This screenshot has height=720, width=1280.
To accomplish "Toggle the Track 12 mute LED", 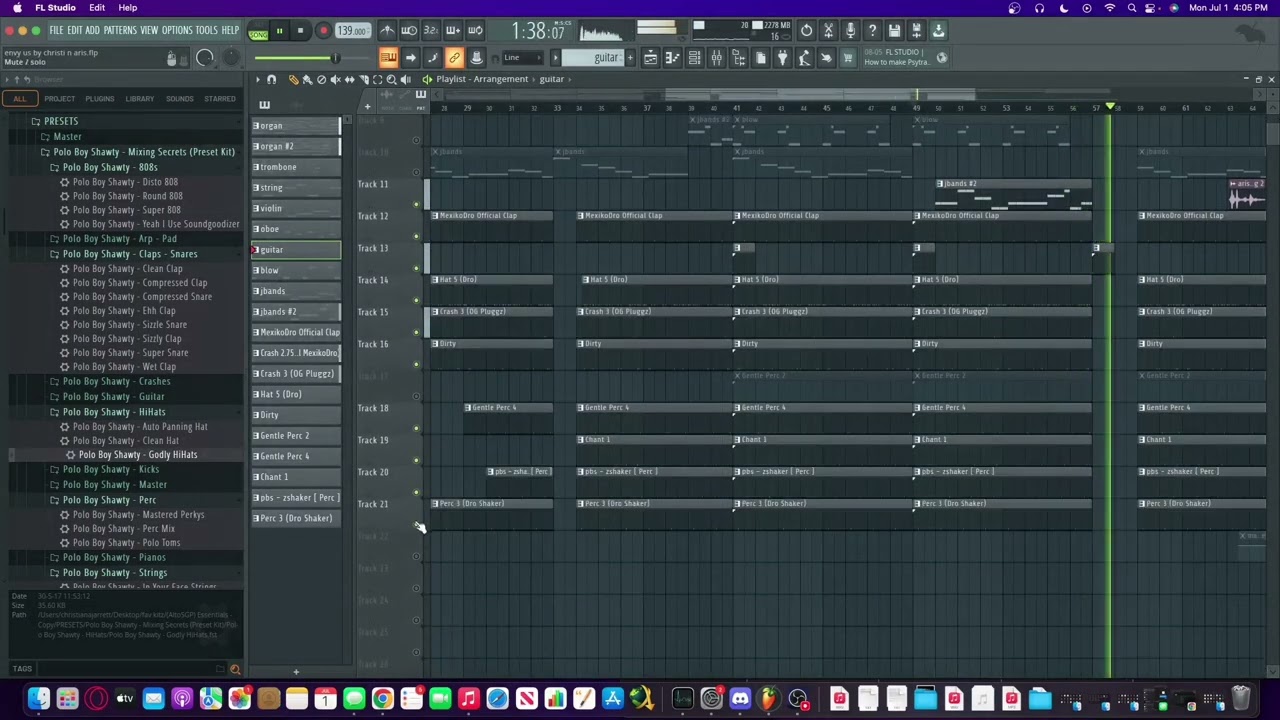I will pos(416,236).
